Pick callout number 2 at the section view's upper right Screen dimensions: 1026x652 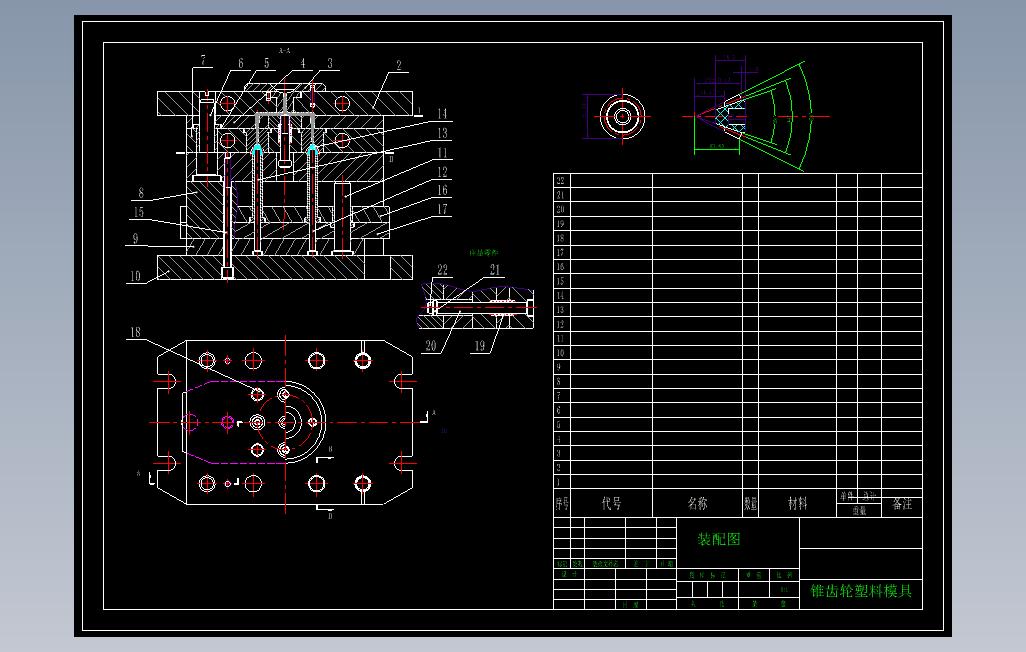pos(398,65)
